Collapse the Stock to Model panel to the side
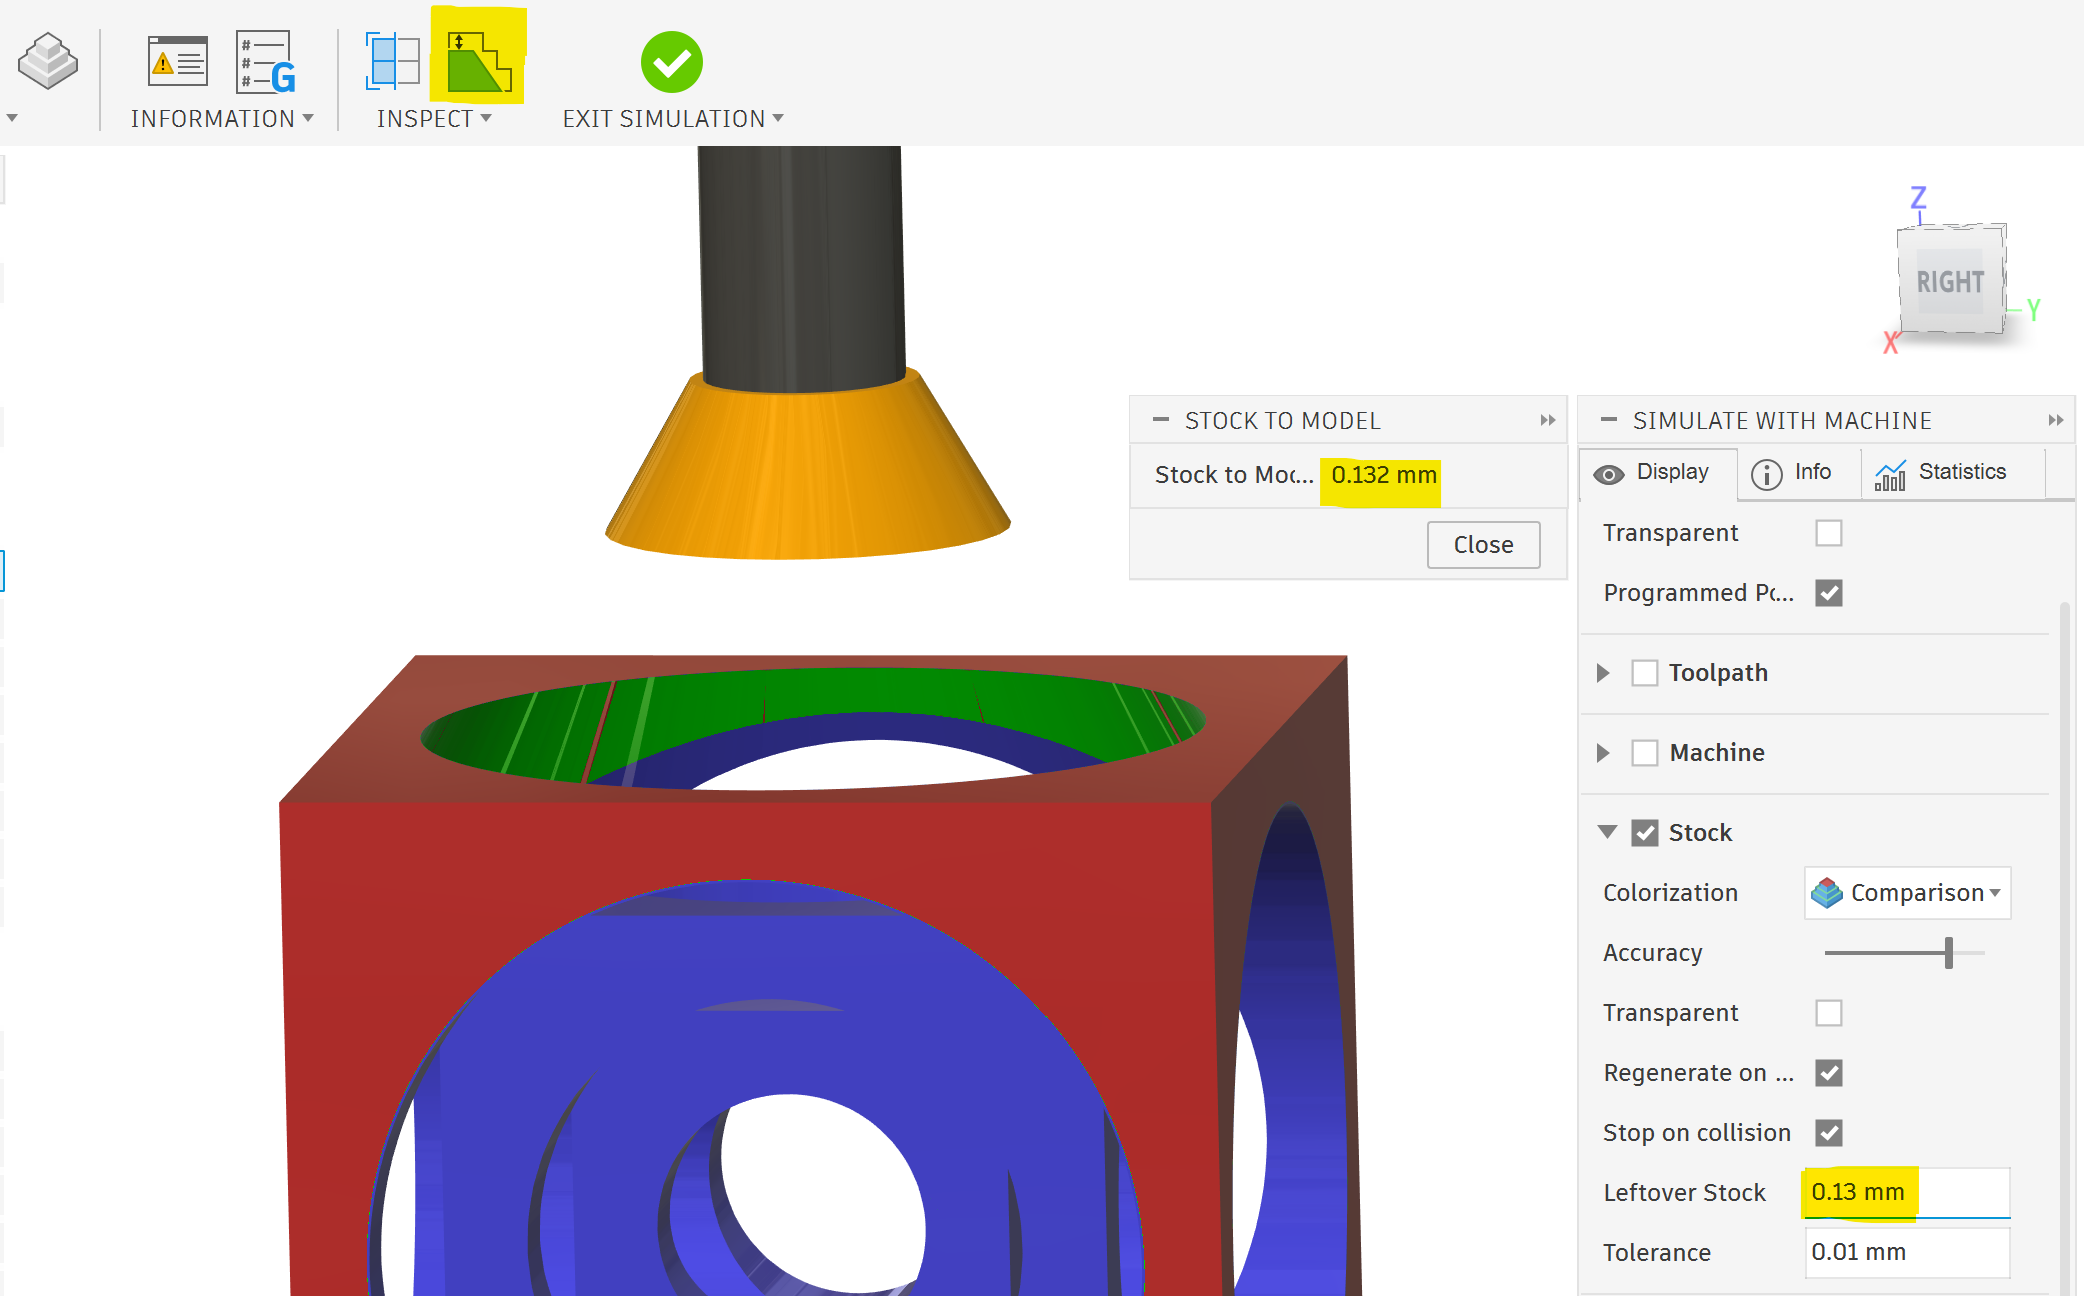Image resolution: width=2084 pixels, height=1296 pixels. pos(1548,421)
